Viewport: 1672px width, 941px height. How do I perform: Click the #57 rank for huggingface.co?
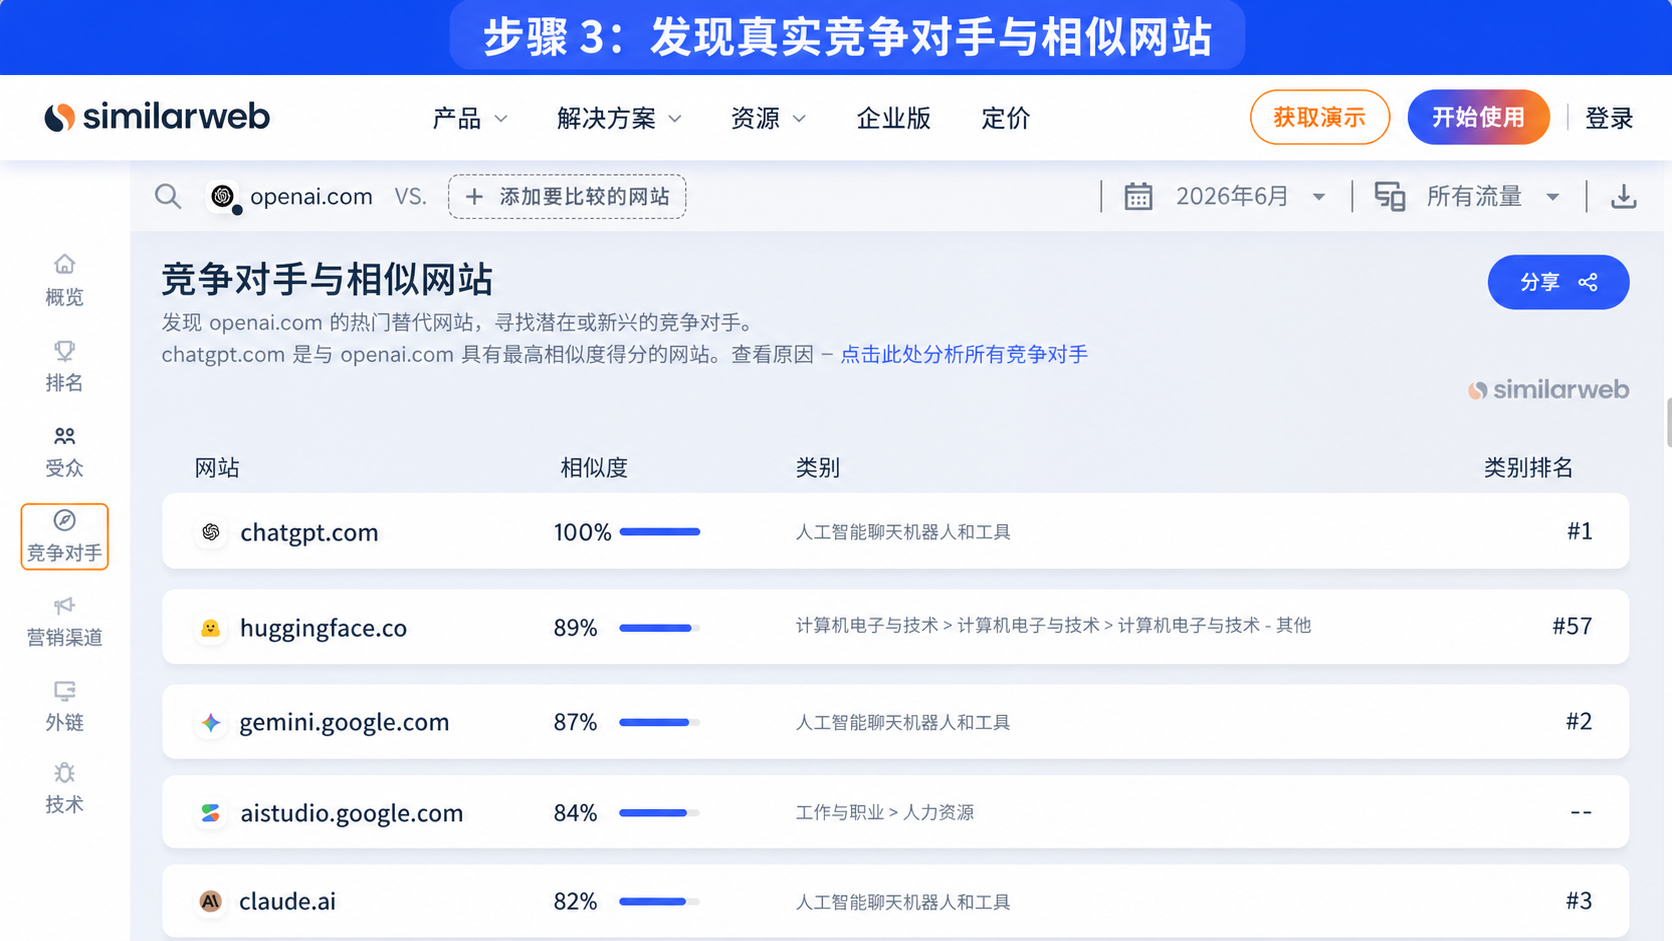pyautogui.click(x=1572, y=626)
